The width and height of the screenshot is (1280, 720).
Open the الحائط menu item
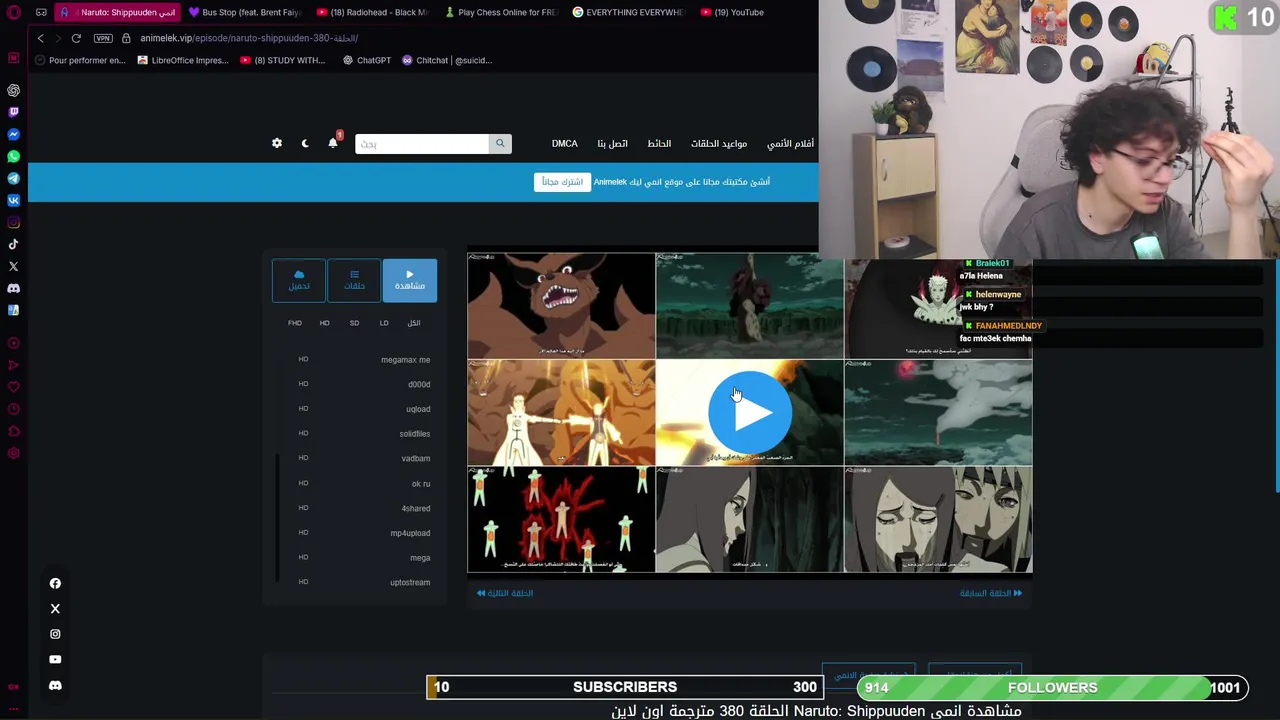point(659,144)
